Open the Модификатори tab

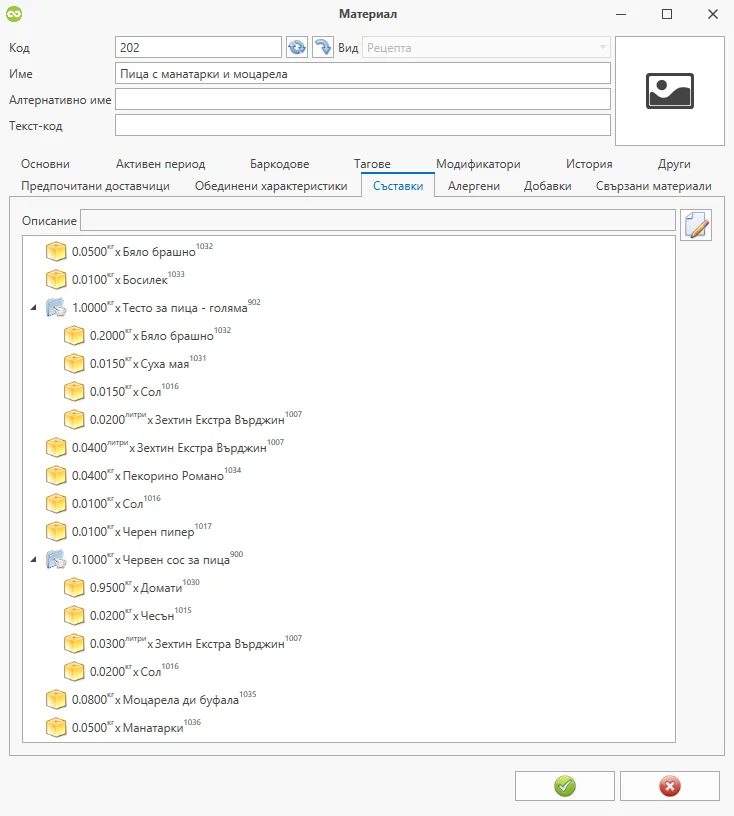tap(478, 164)
